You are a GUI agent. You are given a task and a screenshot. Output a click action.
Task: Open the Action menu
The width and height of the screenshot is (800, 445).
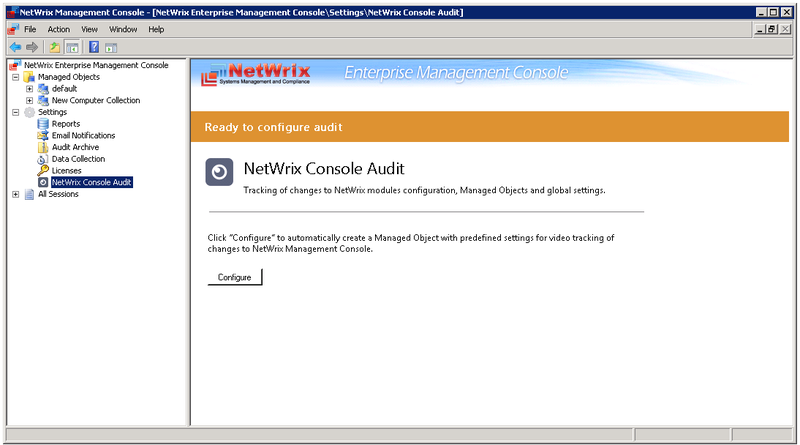59,30
